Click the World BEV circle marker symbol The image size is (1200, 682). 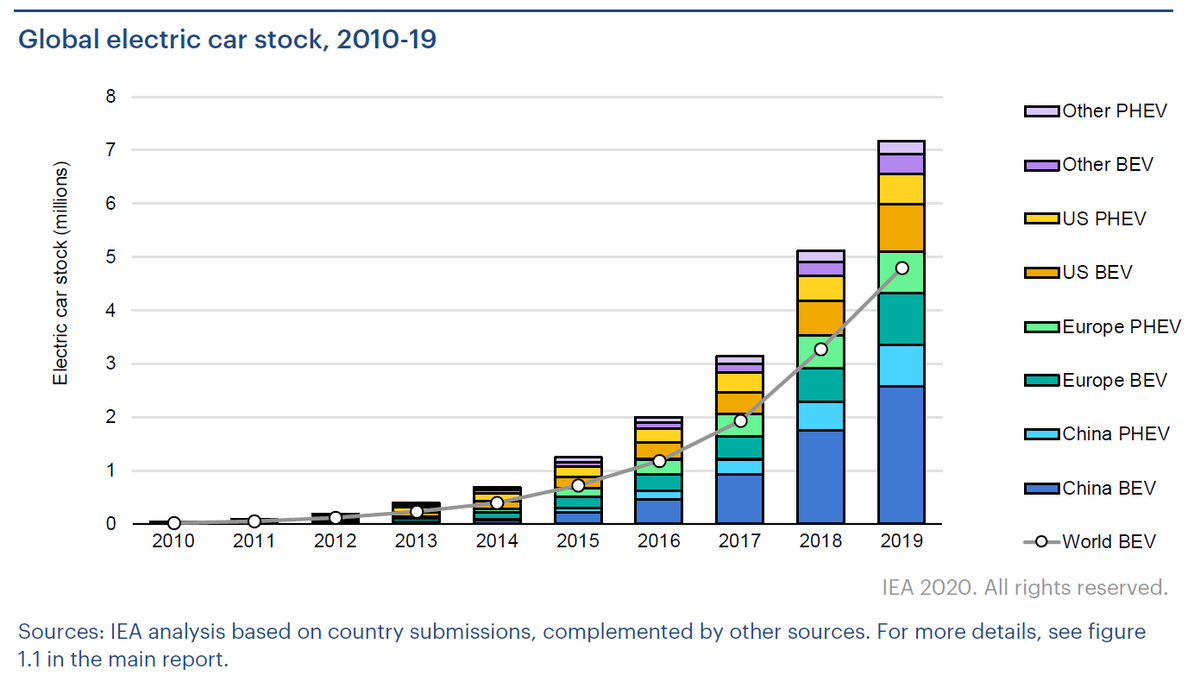tap(1044, 541)
